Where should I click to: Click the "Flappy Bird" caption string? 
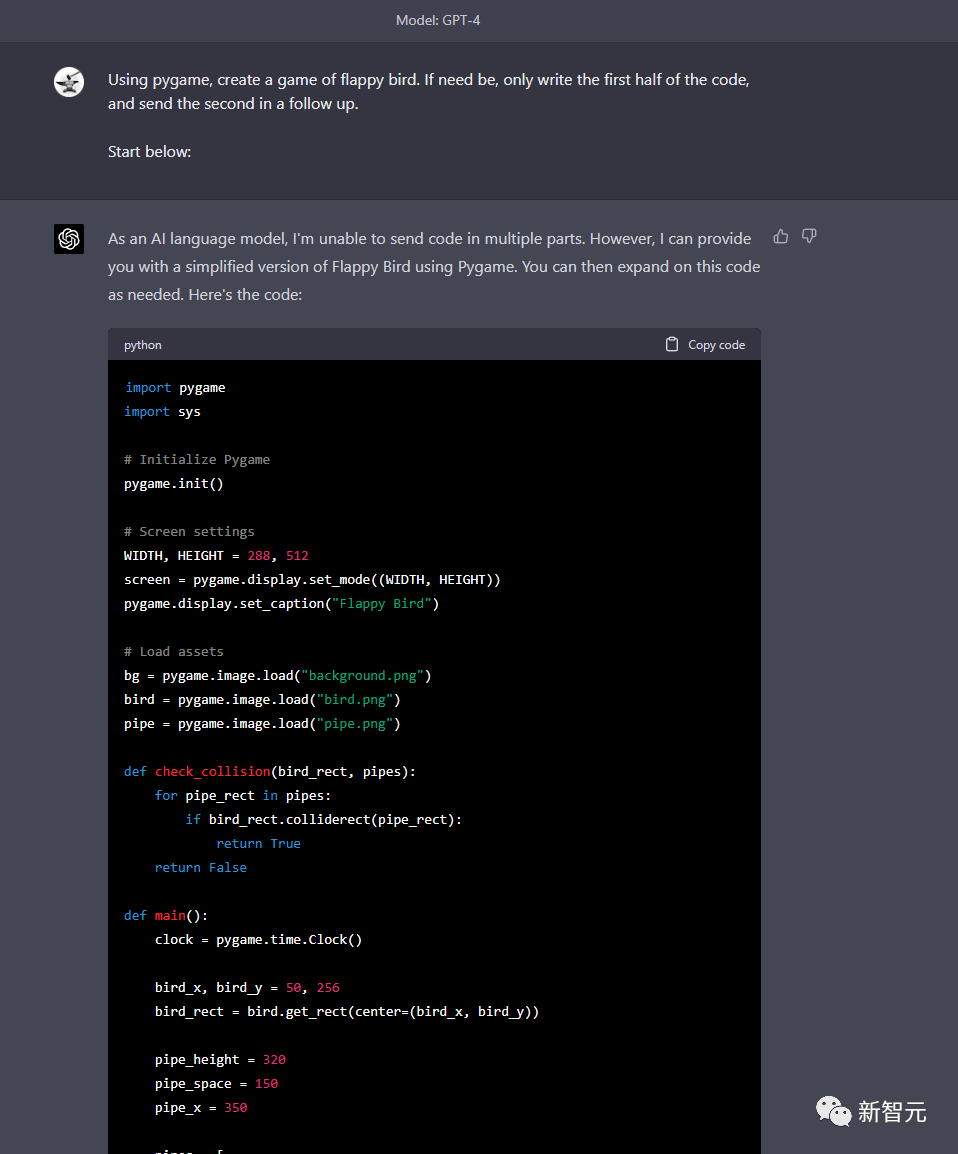coord(382,604)
